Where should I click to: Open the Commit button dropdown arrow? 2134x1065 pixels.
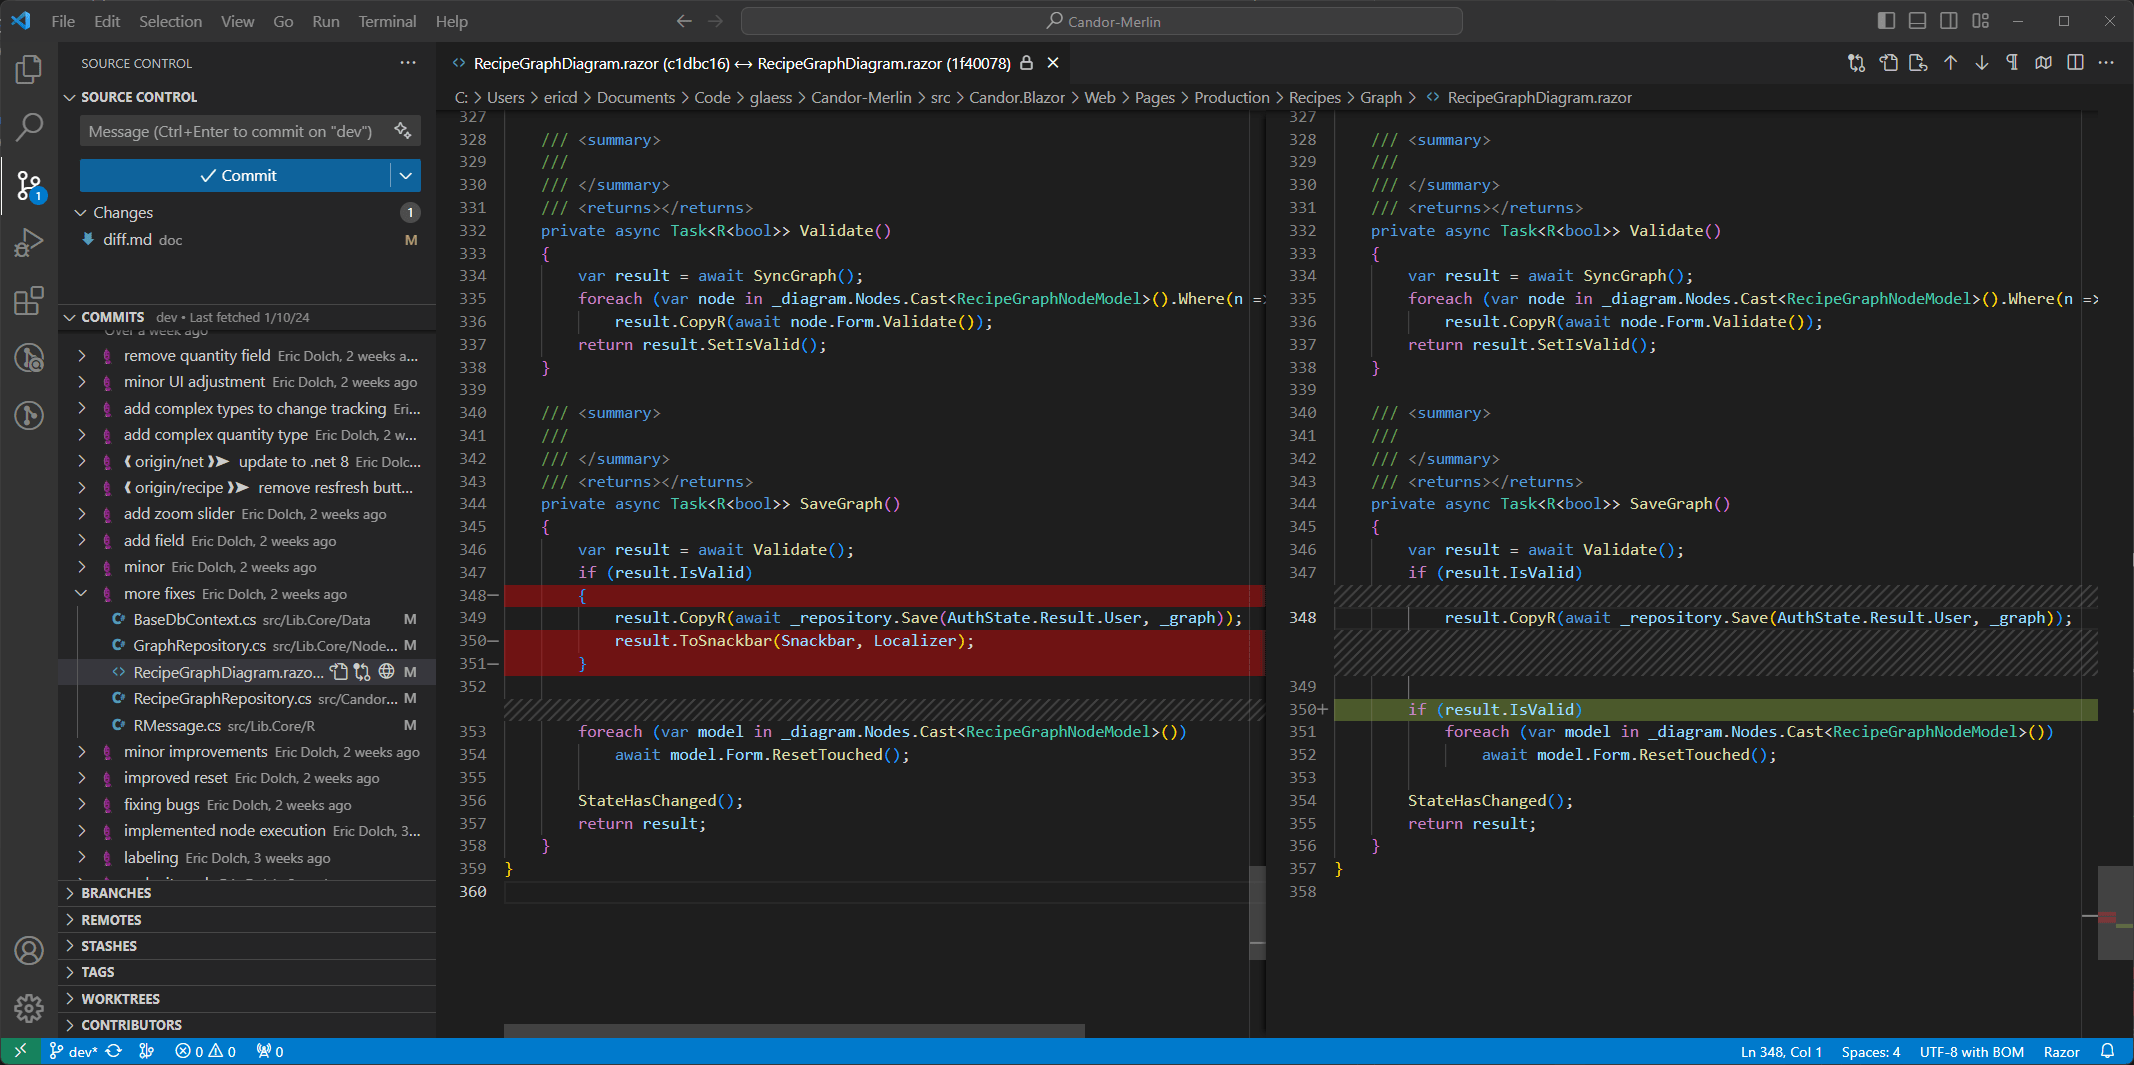click(405, 175)
